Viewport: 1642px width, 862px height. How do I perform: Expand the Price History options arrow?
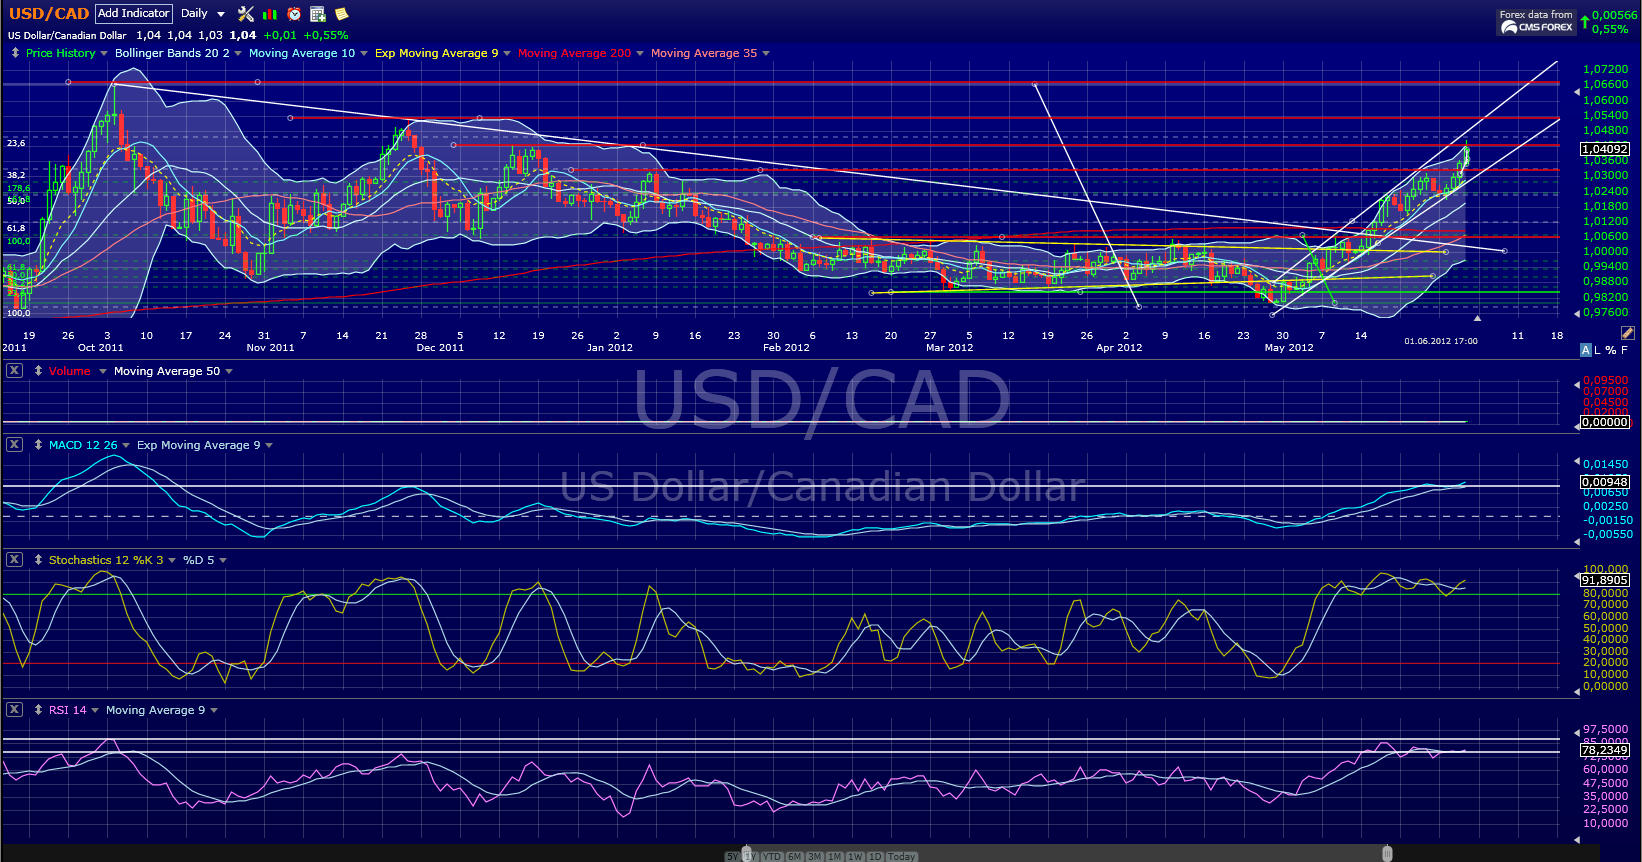[103, 53]
